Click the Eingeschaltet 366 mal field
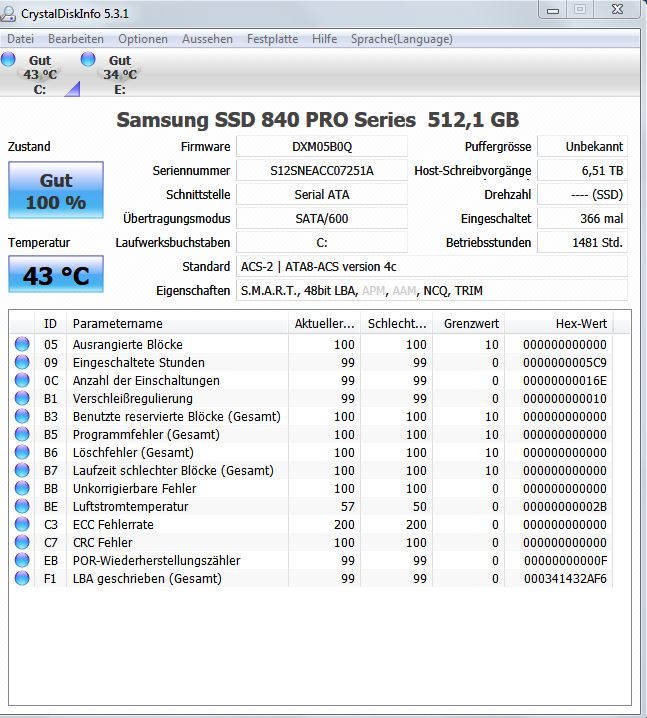 tap(582, 218)
